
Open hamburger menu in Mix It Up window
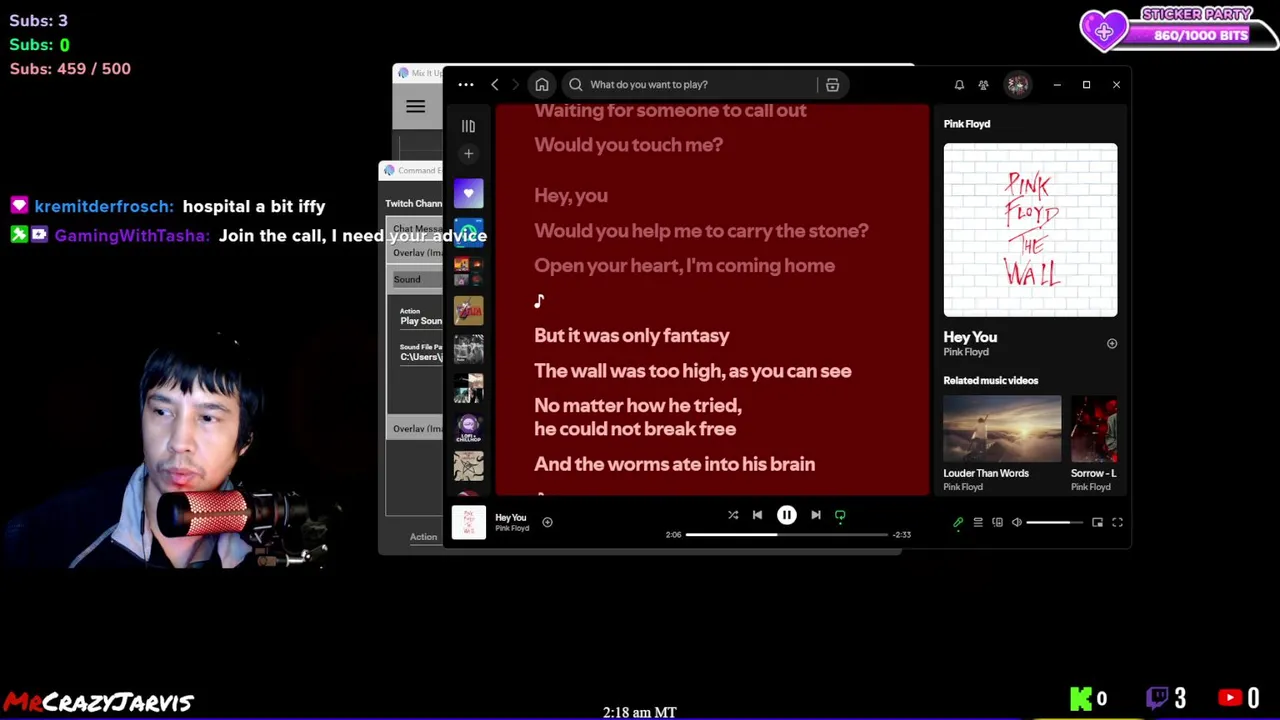pyautogui.click(x=415, y=106)
